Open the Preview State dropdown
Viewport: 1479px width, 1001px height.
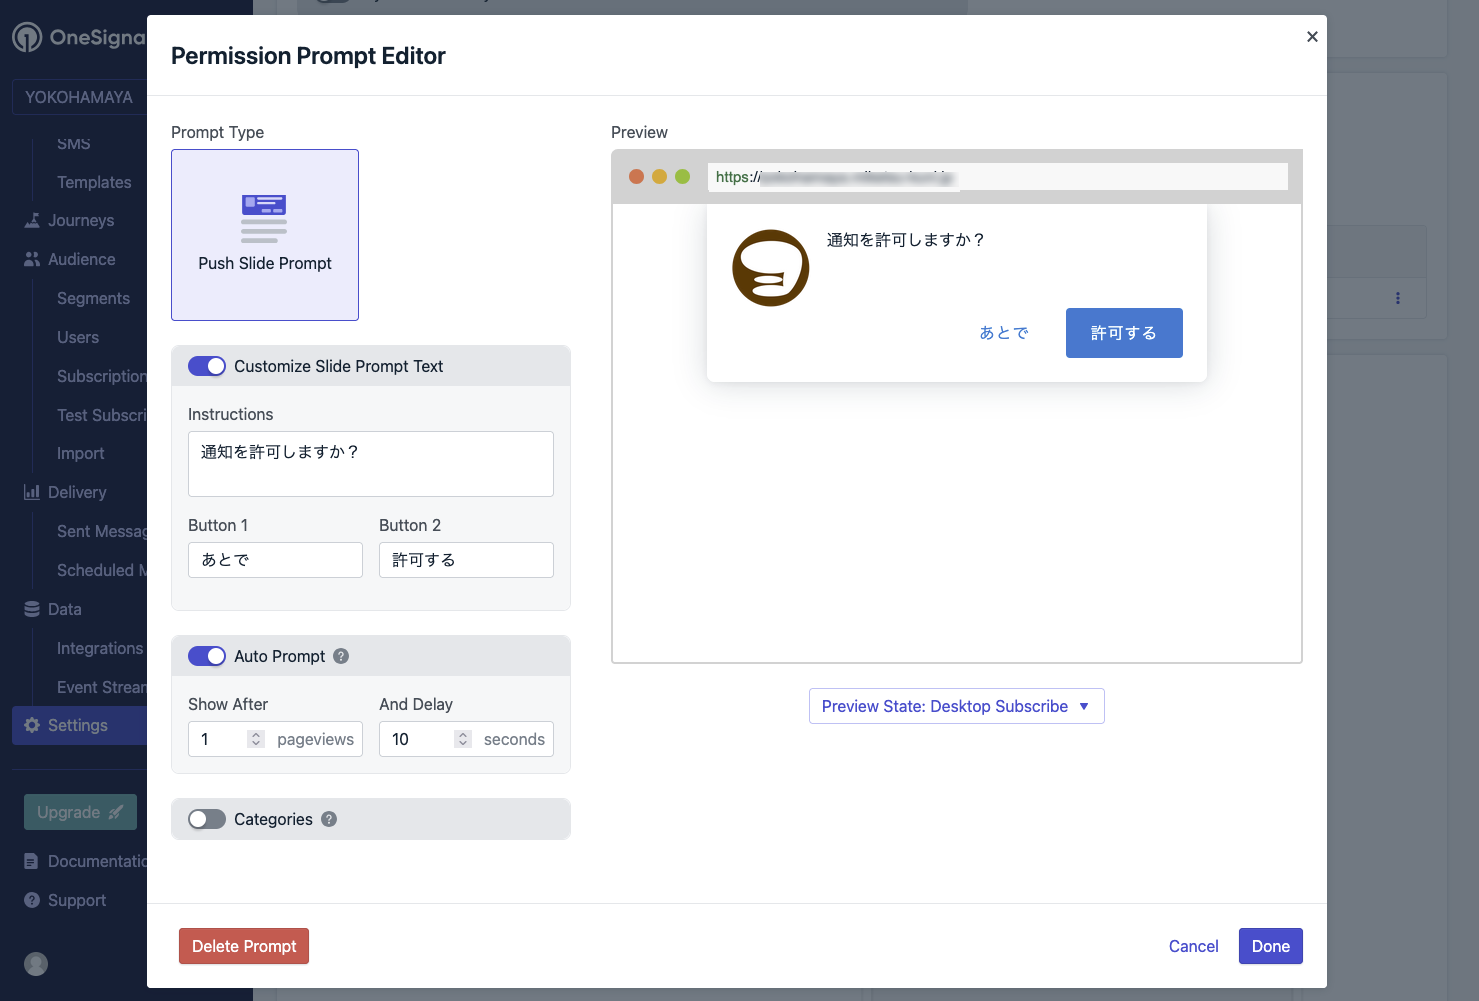[x=955, y=706]
